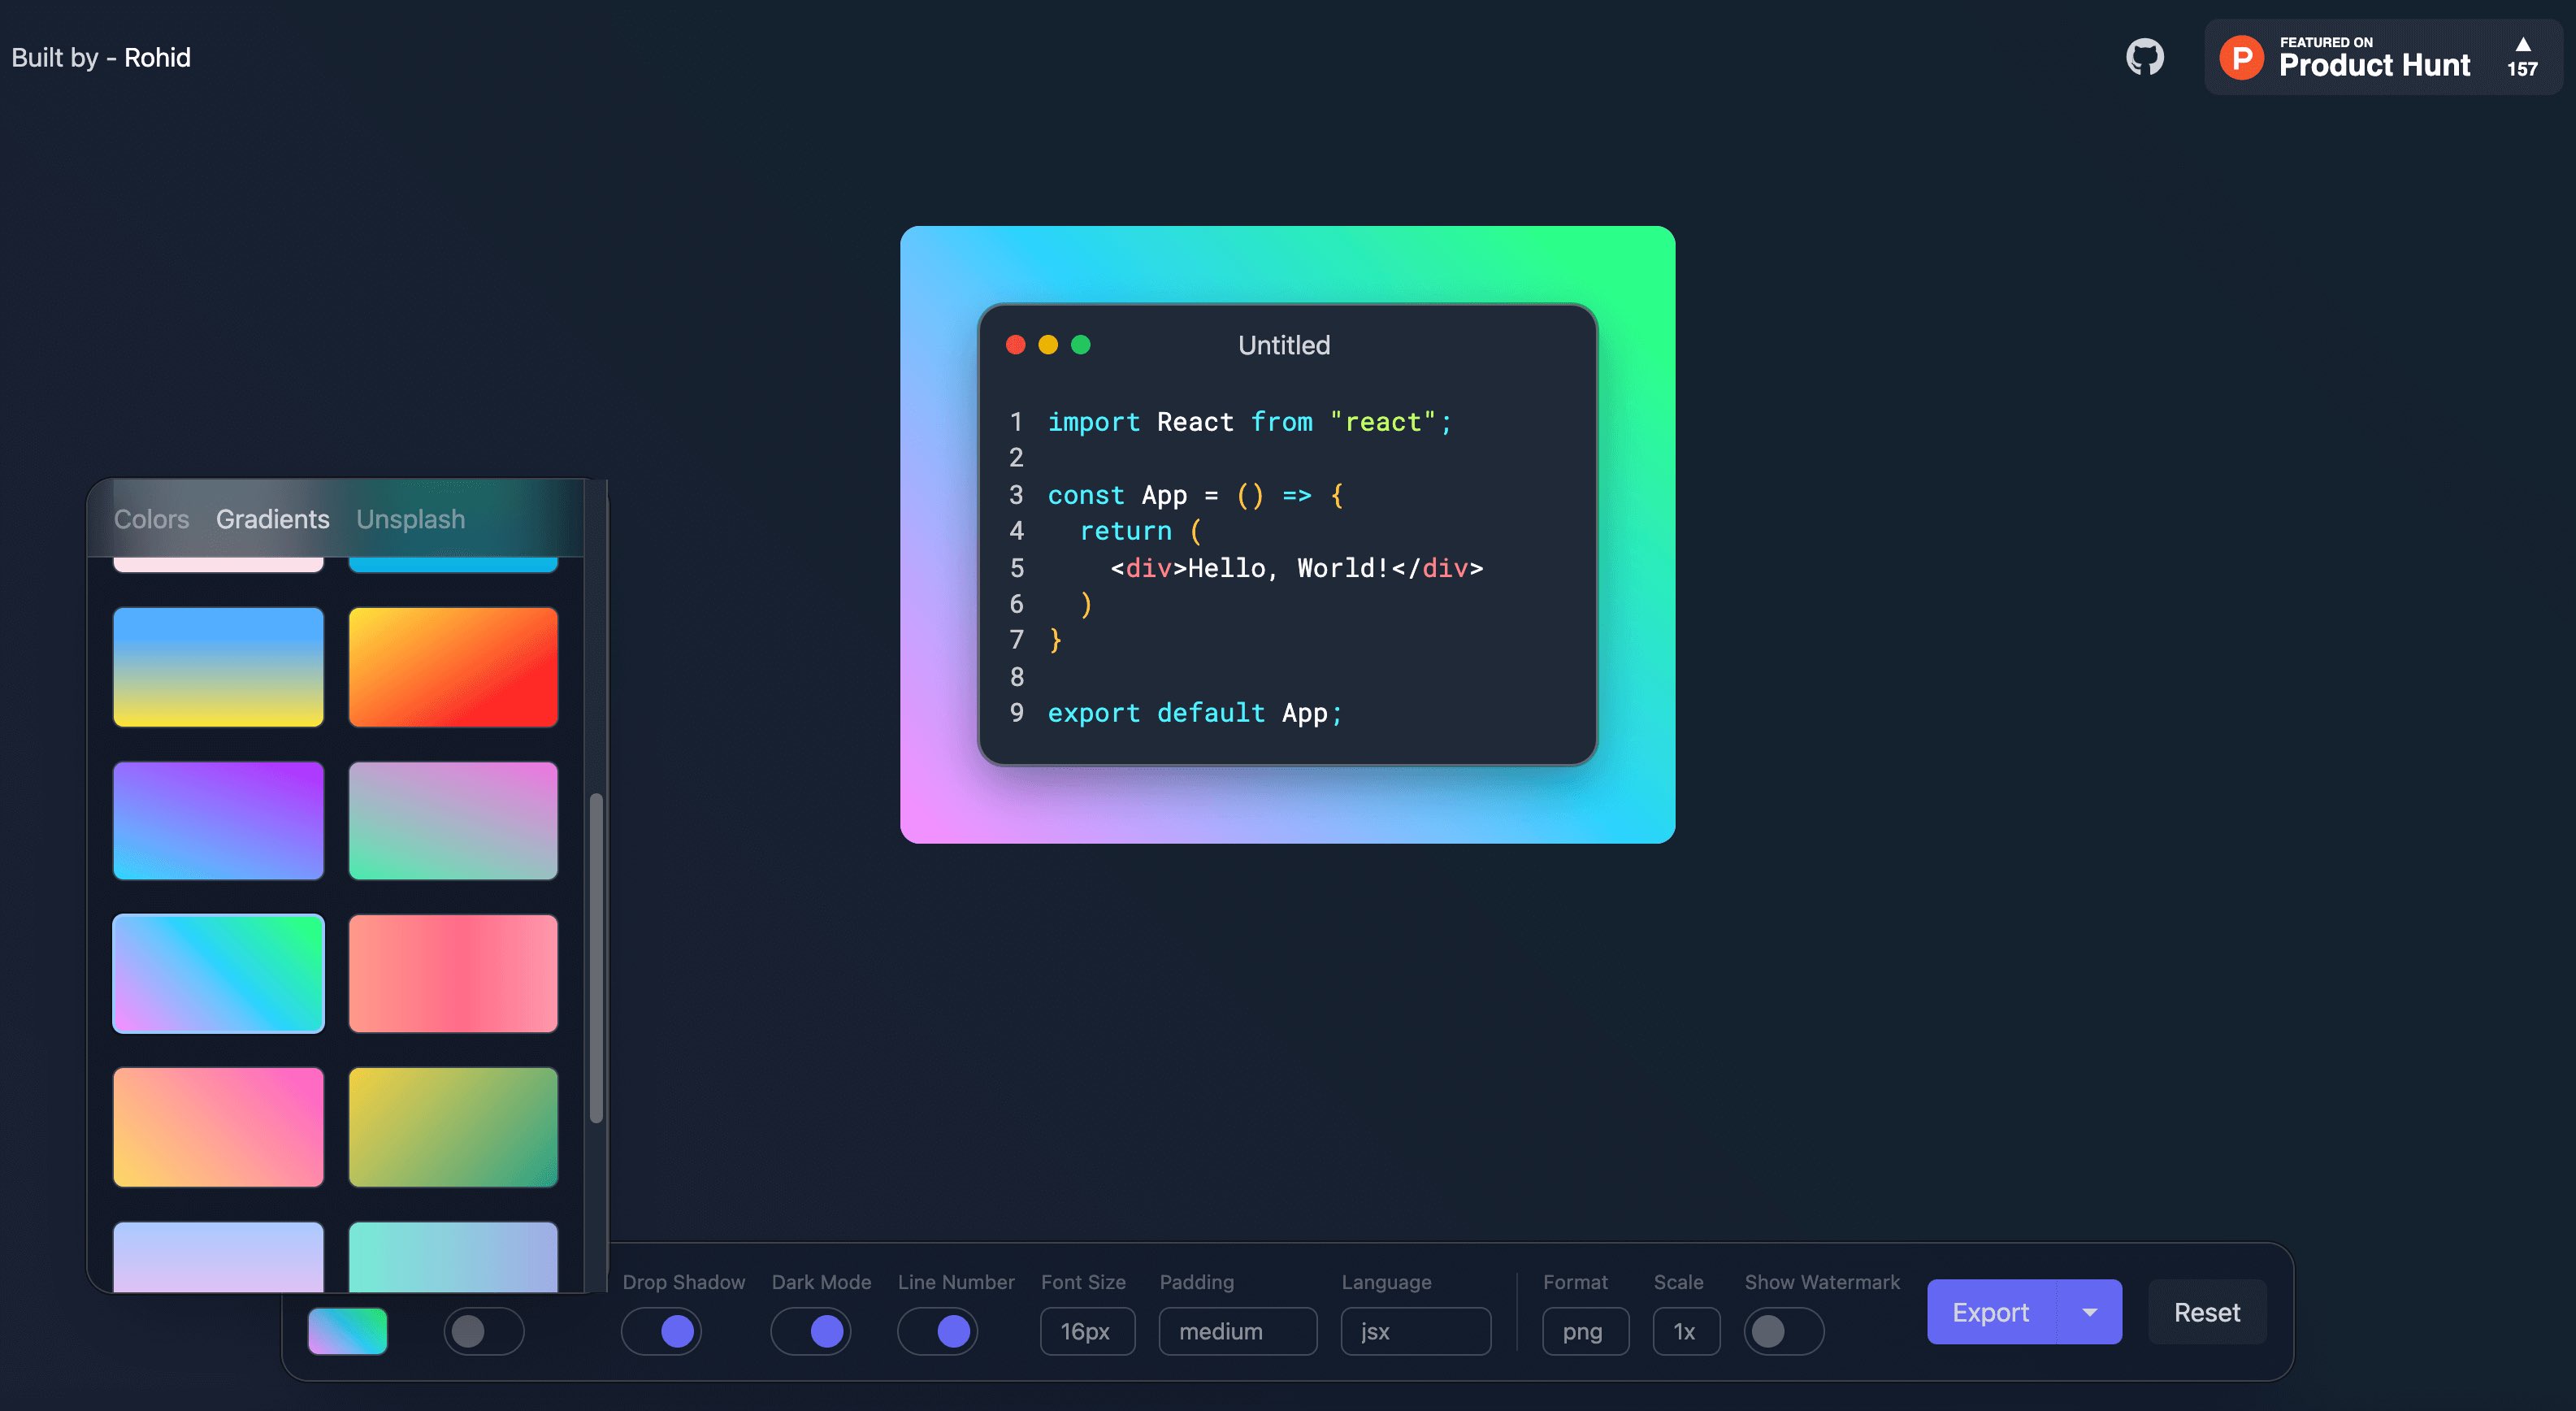Open the GitHub repository icon
The image size is (2576, 1411).
point(2144,57)
